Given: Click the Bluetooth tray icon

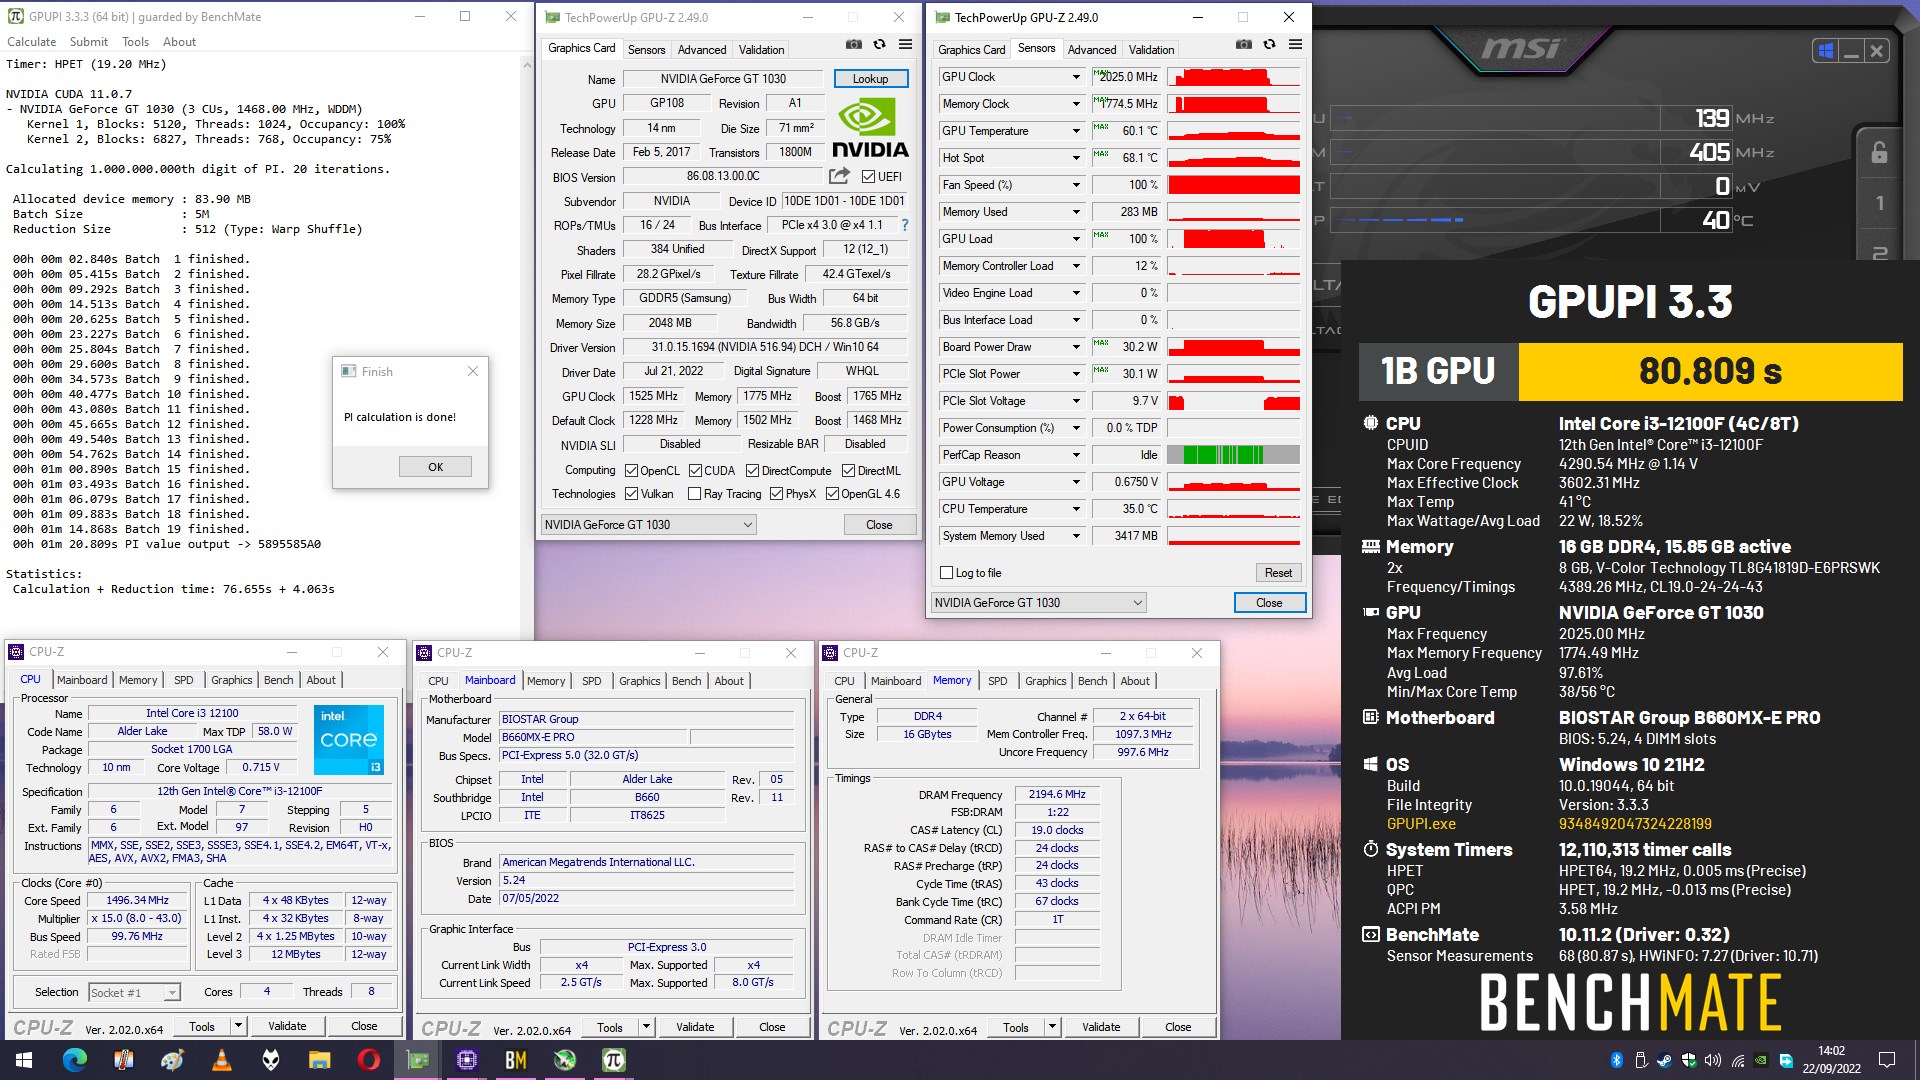Looking at the screenshot, I should [x=1616, y=1060].
